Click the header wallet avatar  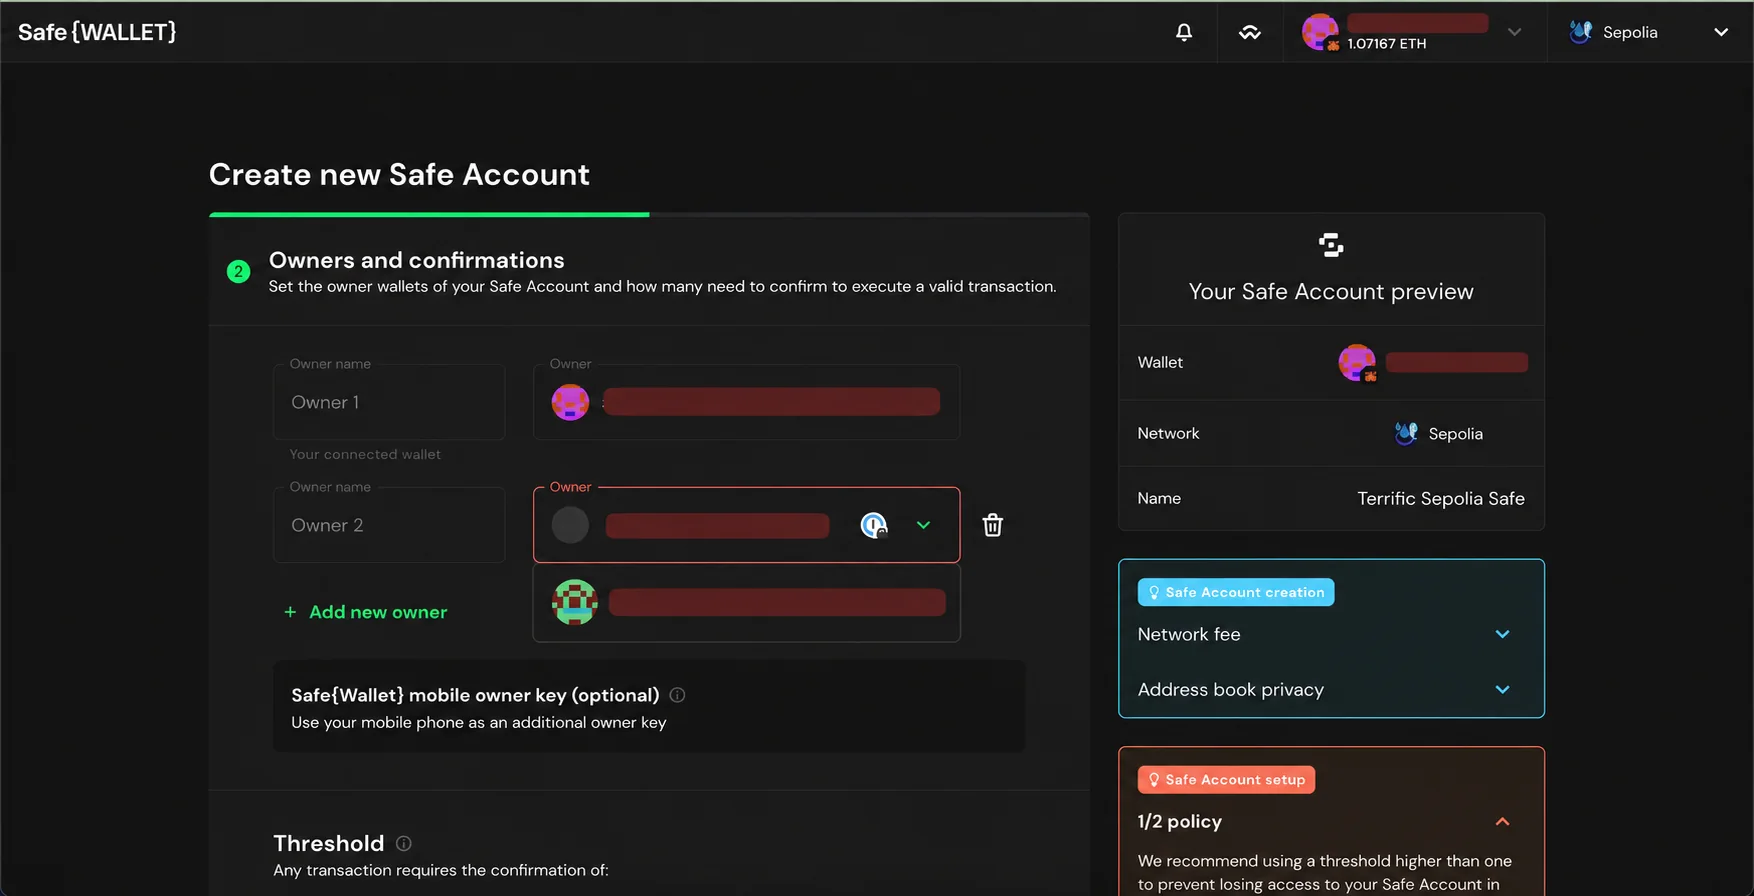1320,32
